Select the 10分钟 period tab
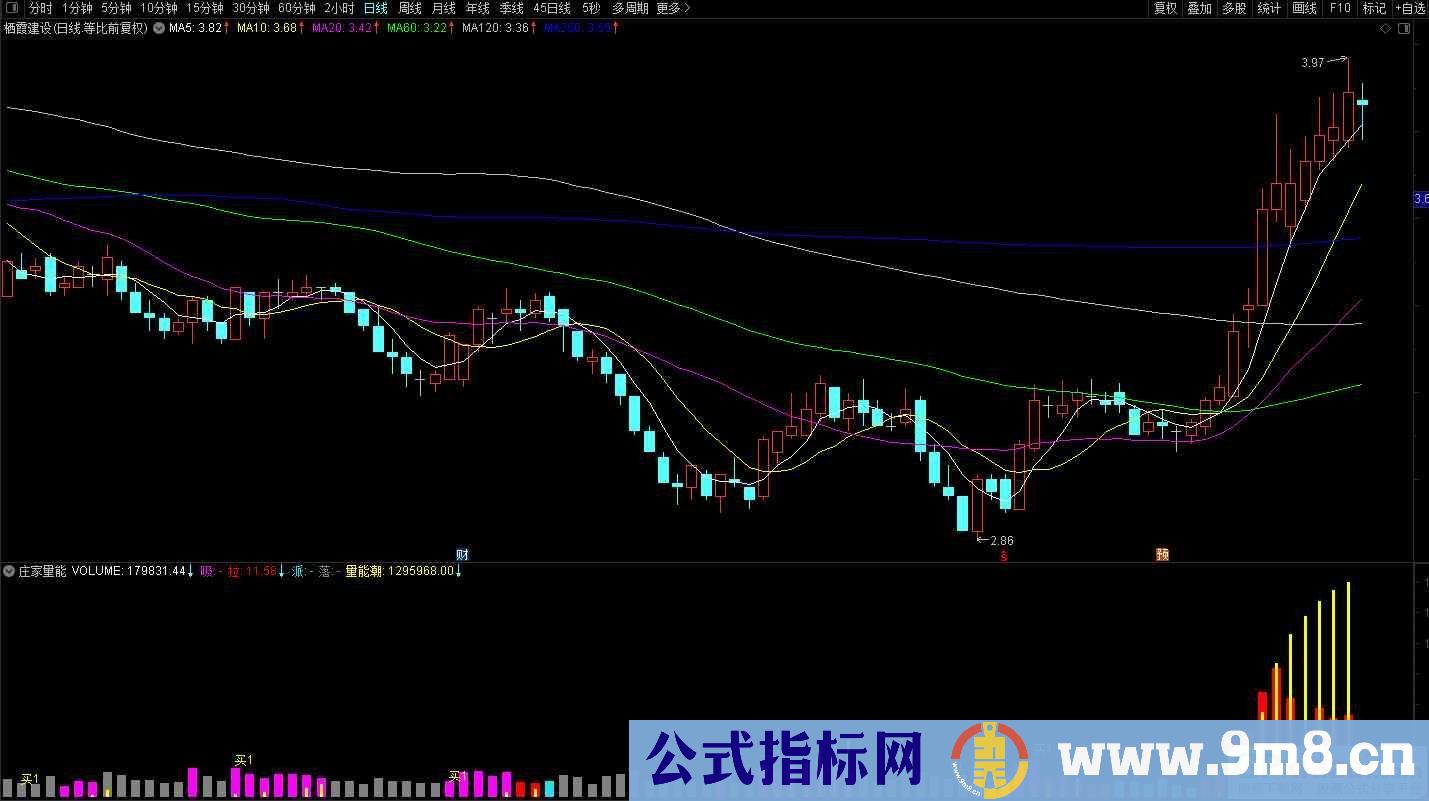This screenshot has height=801, width=1429. tap(158, 8)
